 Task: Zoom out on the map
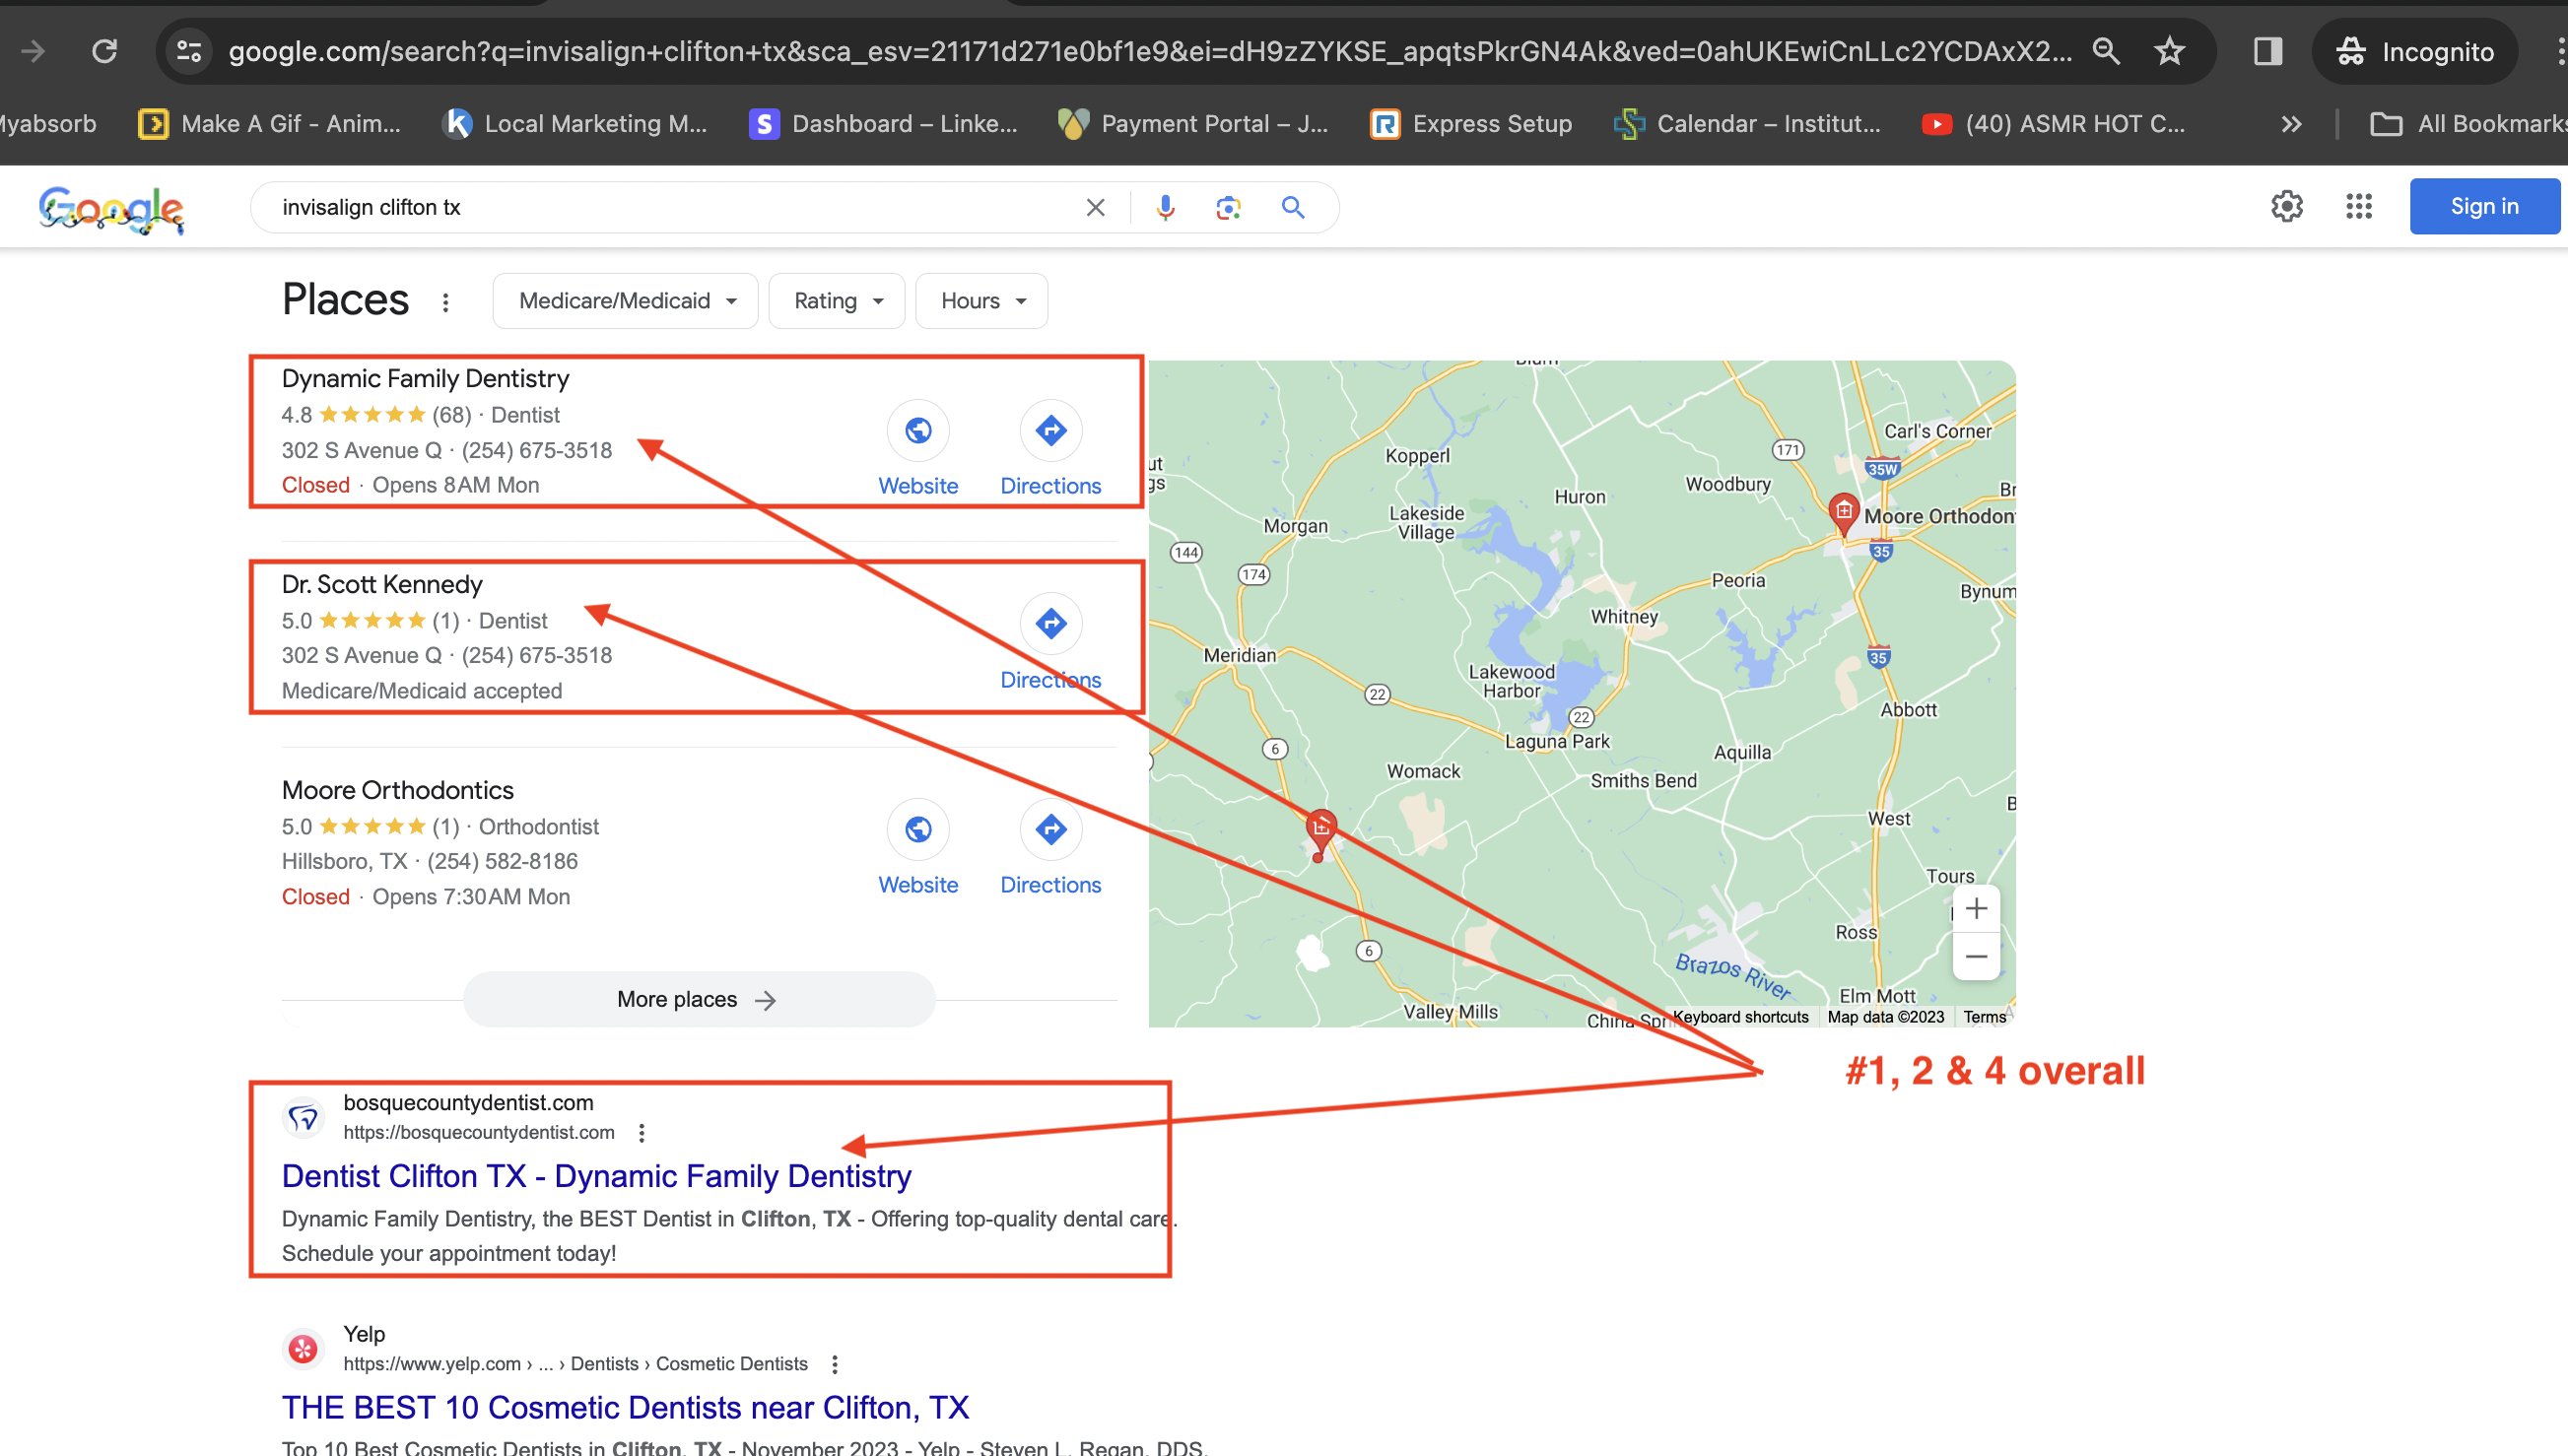(x=1976, y=957)
